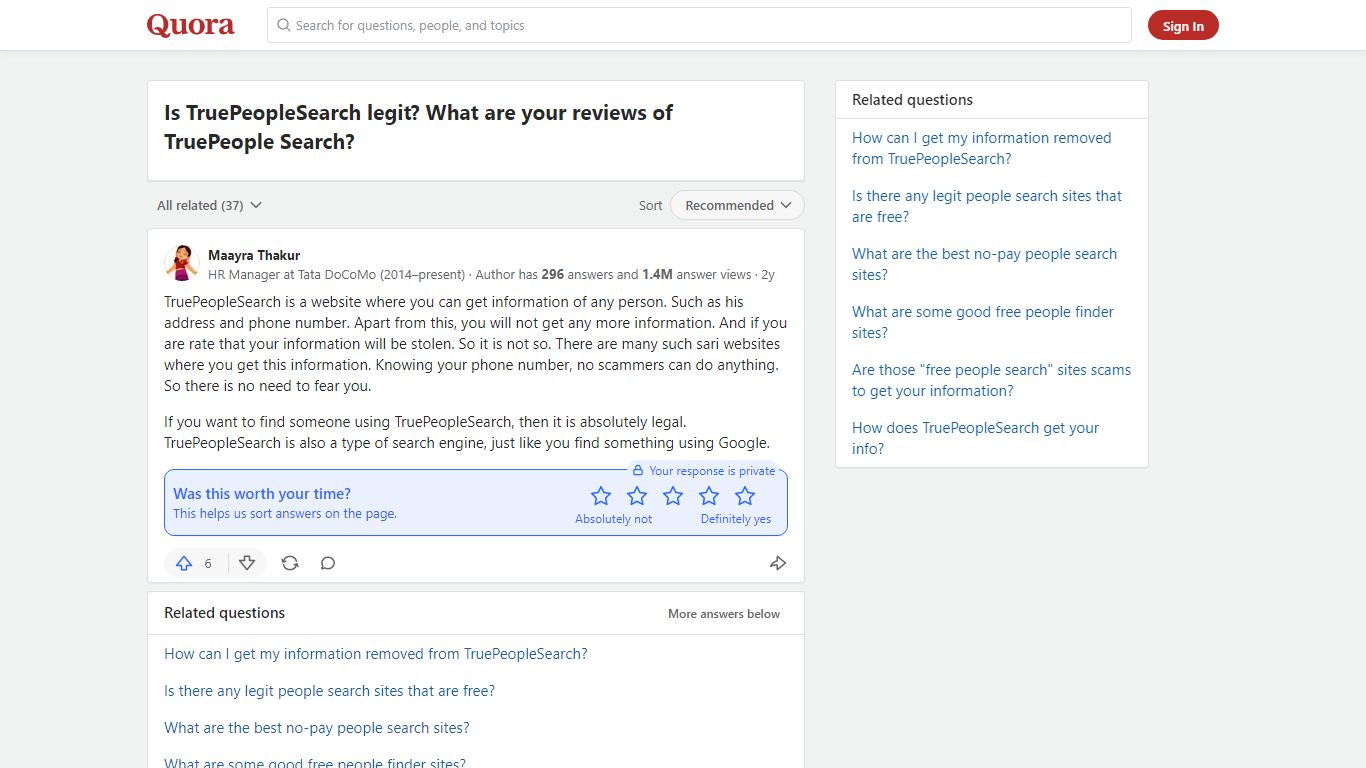The image size is (1366, 768).
Task: Open lower list 'any legit people search sites' link
Action: (x=330, y=691)
